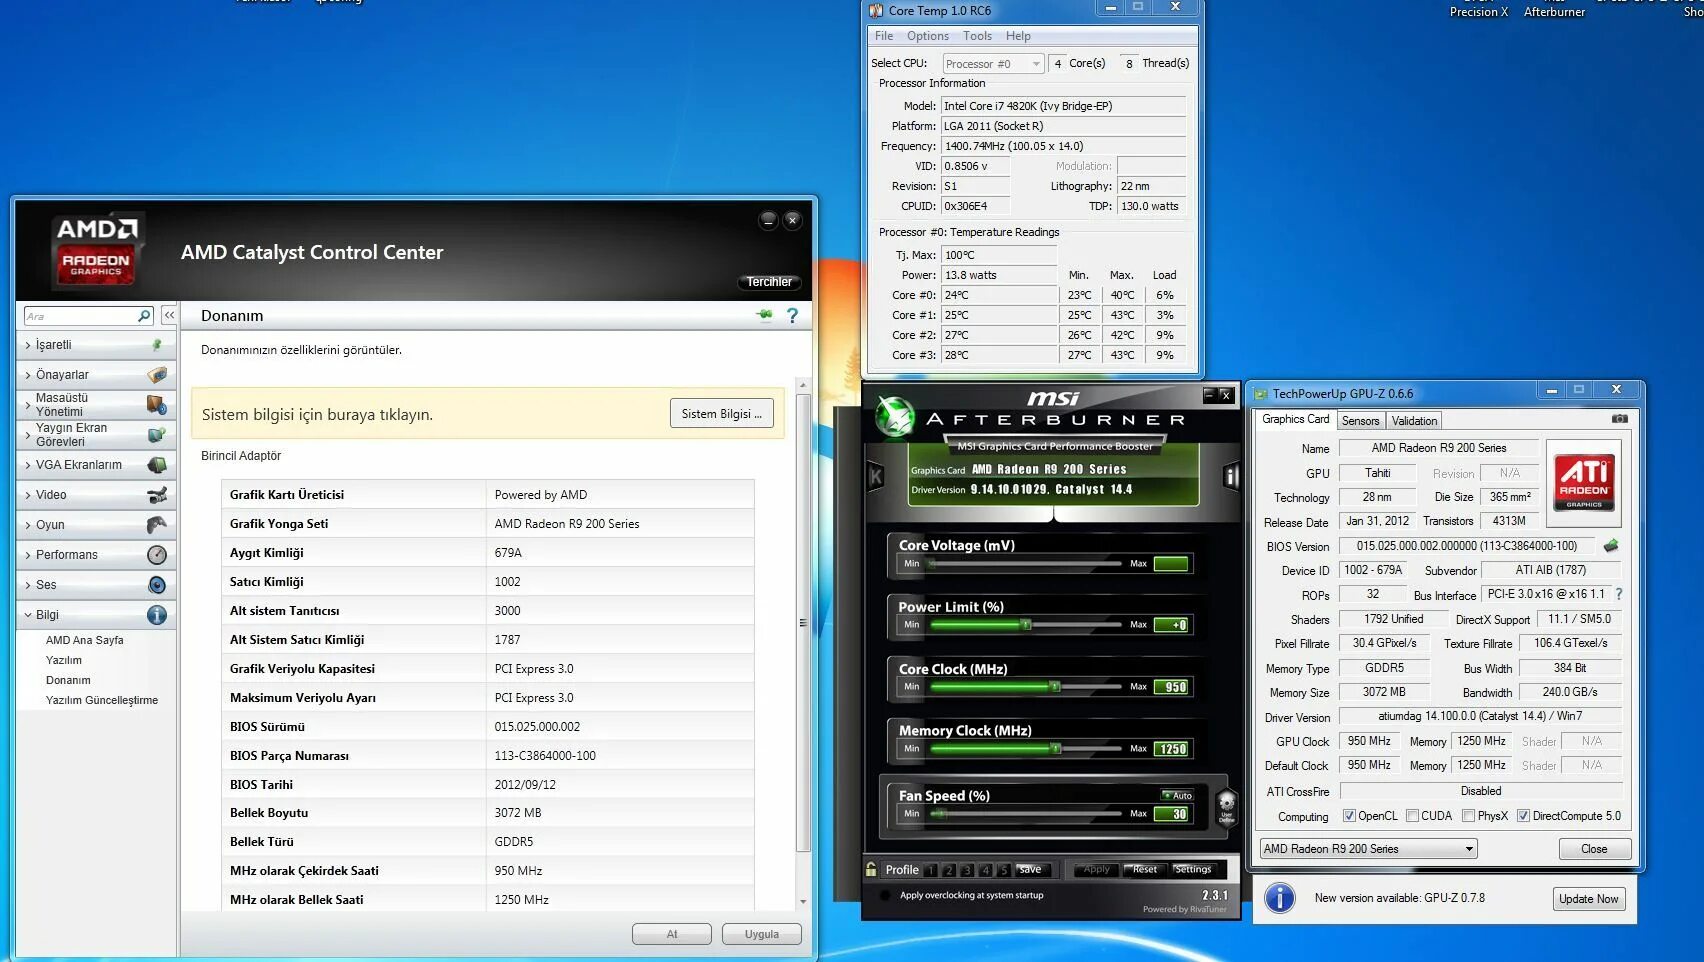Select Afterburner profile slot 5
The image size is (1704, 962).
point(1003,870)
